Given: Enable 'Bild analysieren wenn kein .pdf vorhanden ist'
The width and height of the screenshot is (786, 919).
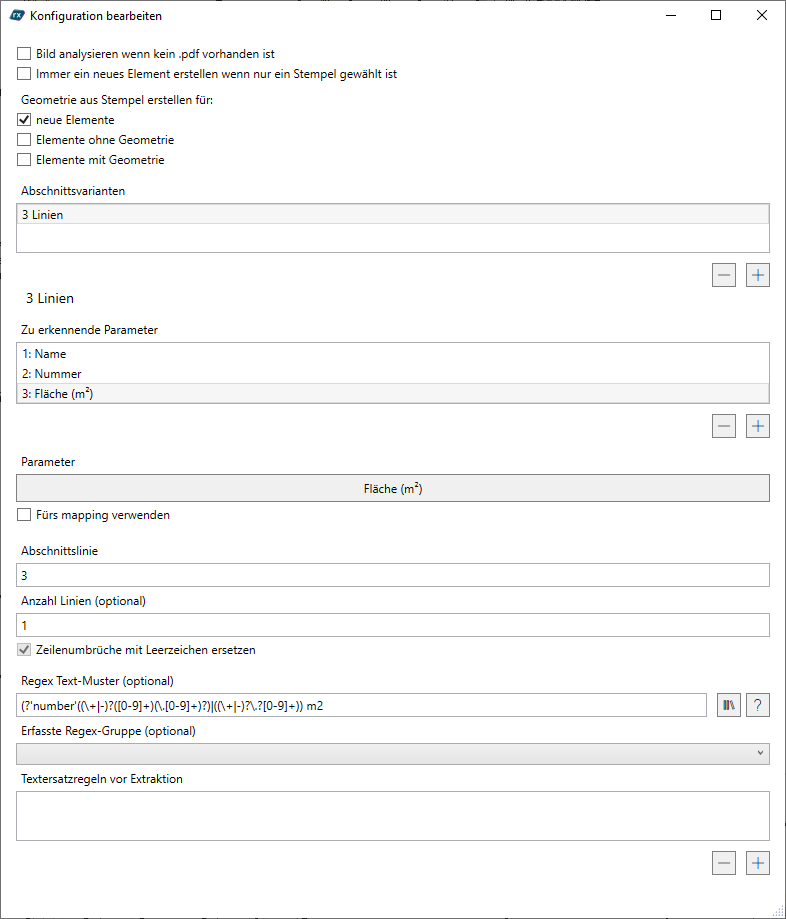Looking at the screenshot, I should 23,53.
